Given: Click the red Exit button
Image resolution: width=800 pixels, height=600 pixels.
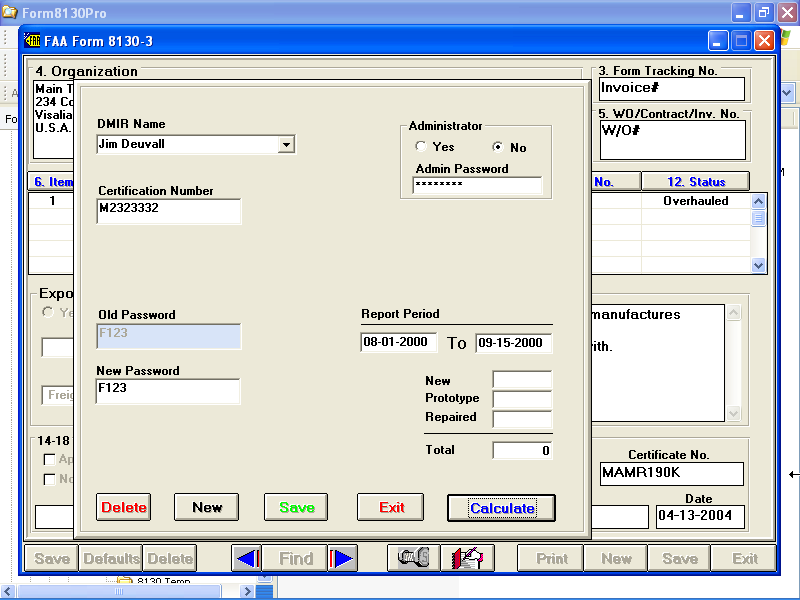Looking at the screenshot, I should 391,507.
